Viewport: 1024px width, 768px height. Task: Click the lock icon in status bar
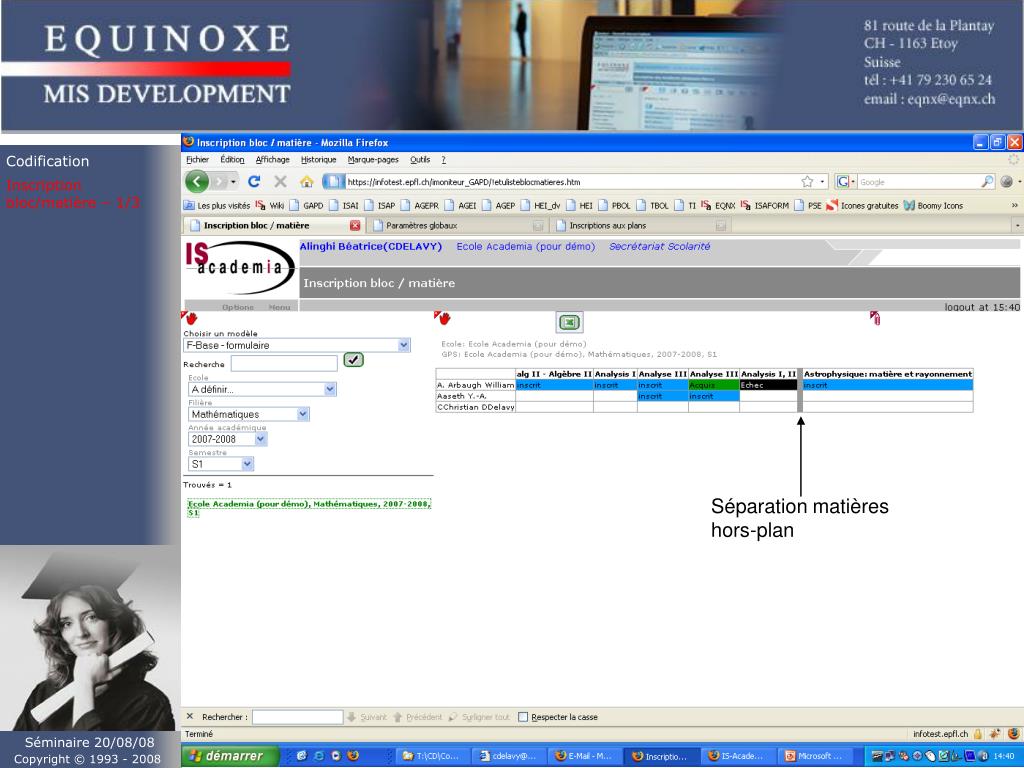(977, 734)
